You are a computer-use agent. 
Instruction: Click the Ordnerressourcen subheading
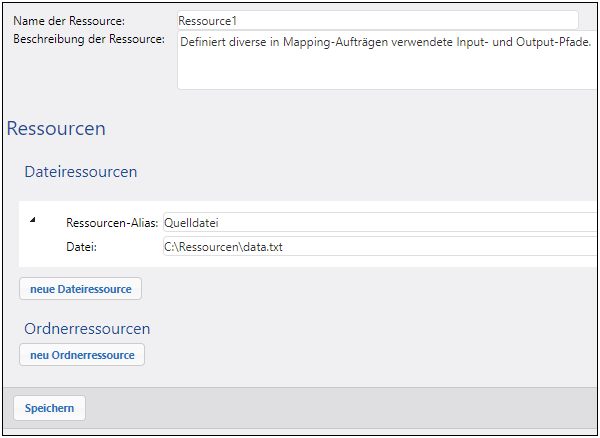click(x=88, y=328)
